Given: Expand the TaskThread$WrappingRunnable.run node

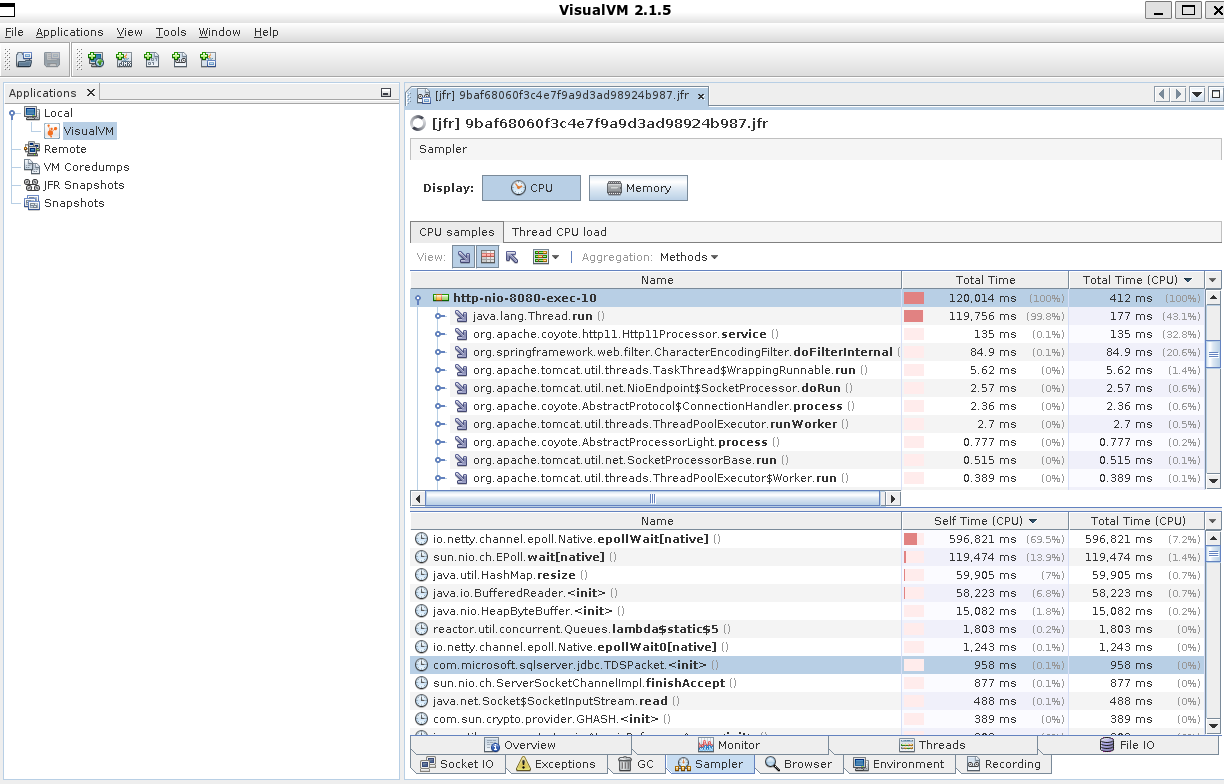Looking at the screenshot, I should click(439, 370).
